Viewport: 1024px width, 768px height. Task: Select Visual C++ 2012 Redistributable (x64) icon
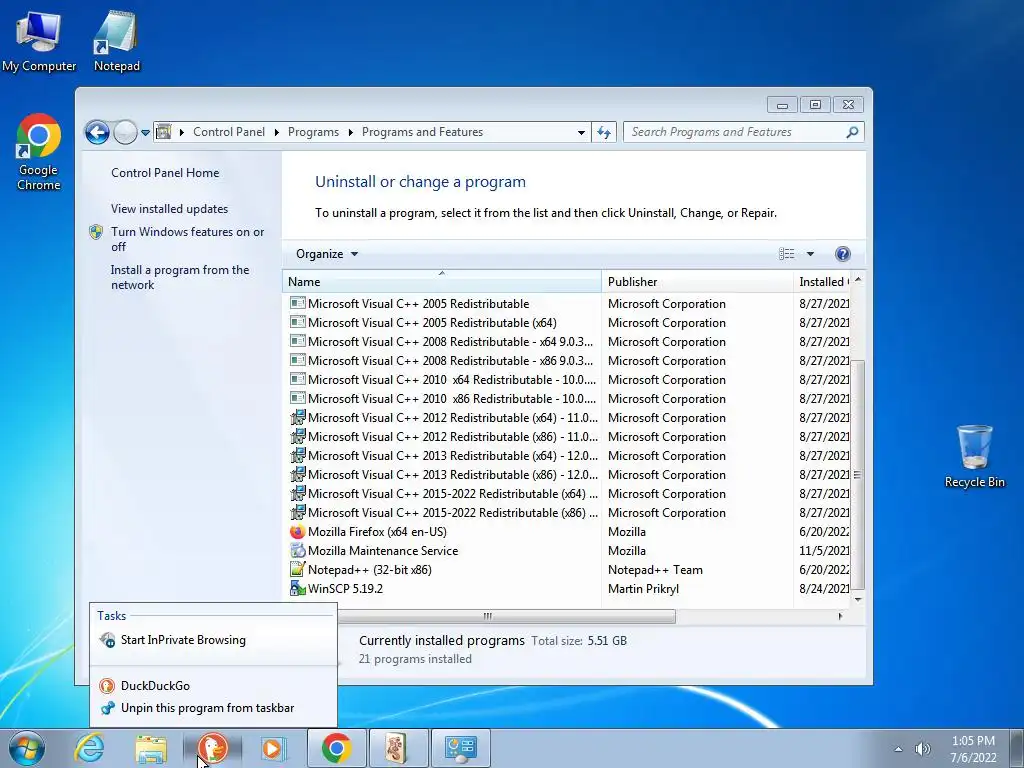click(298, 417)
